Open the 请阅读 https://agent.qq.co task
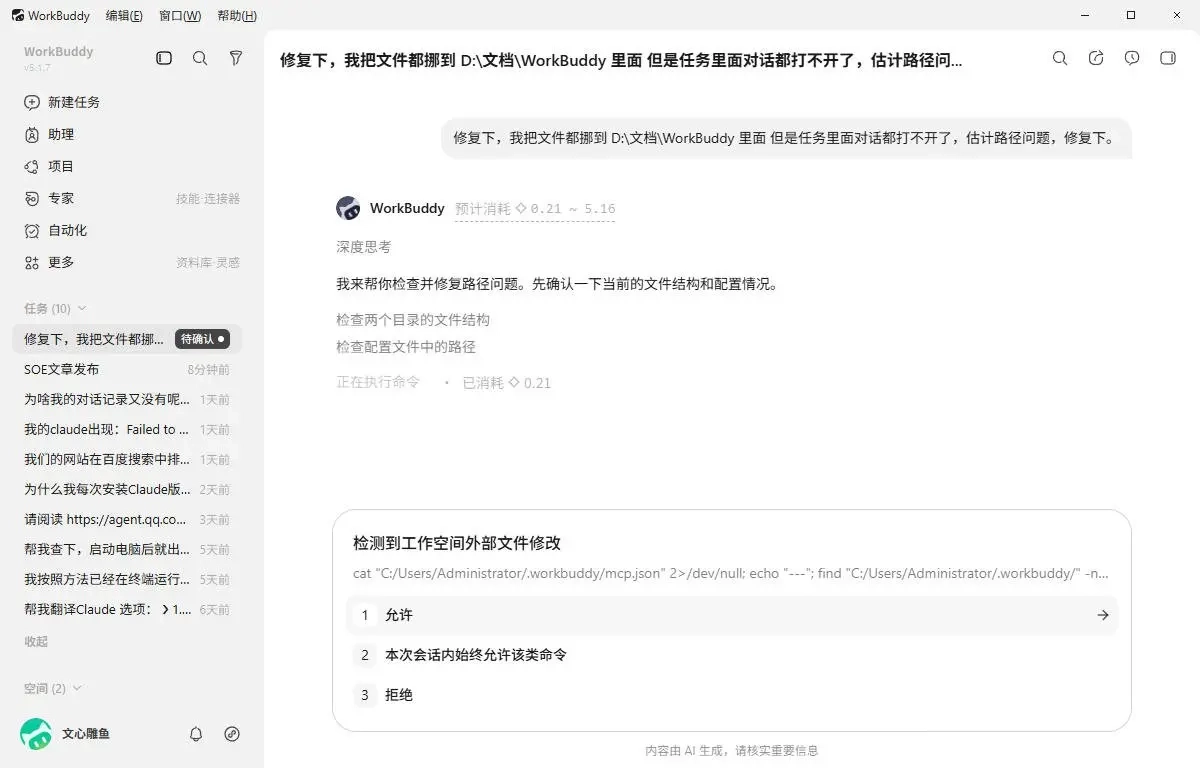Image resolution: width=1200 pixels, height=768 pixels. 127,519
